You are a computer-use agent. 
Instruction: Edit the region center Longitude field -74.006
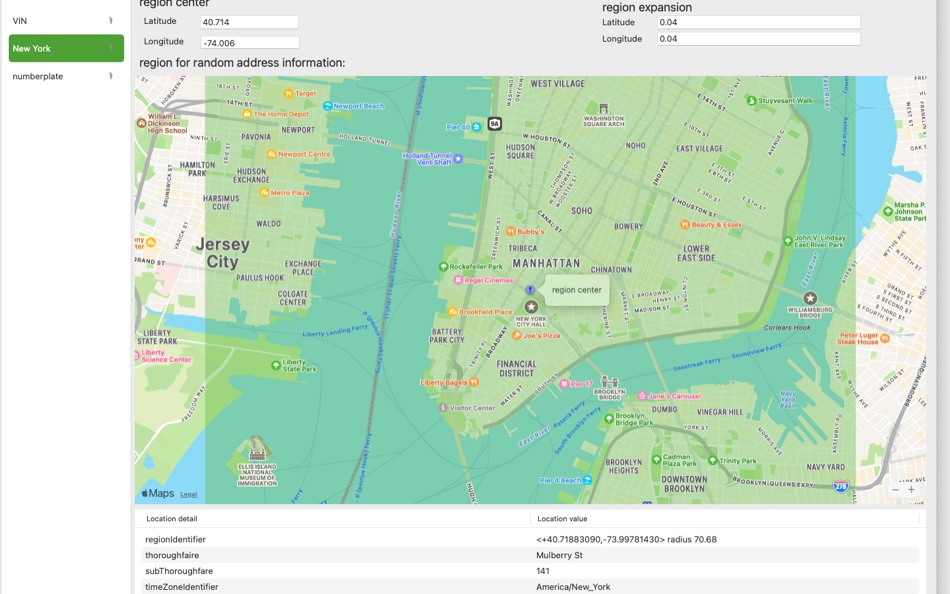[x=249, y=43]
